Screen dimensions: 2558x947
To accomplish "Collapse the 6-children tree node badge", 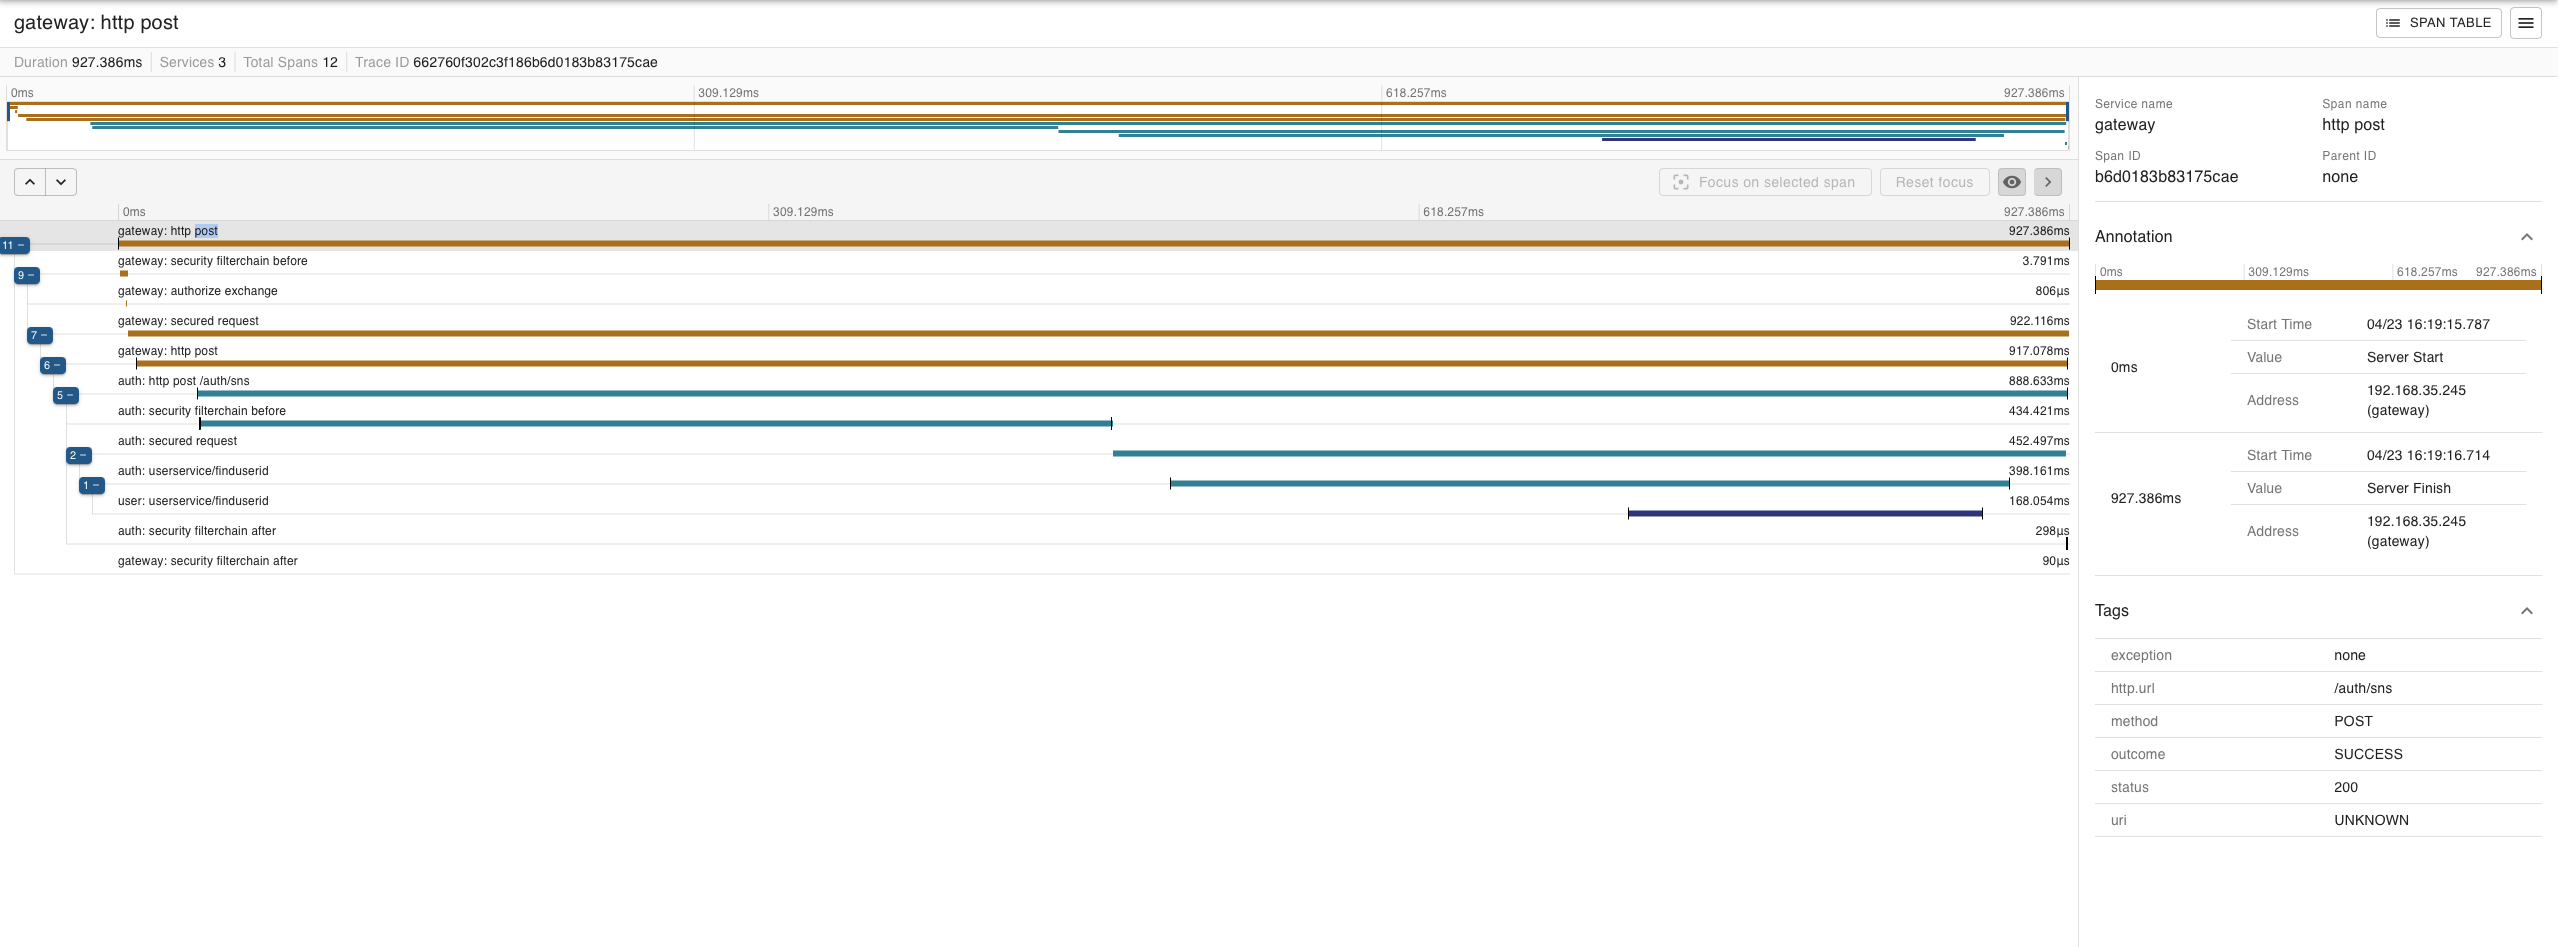I will coord(53,365).
